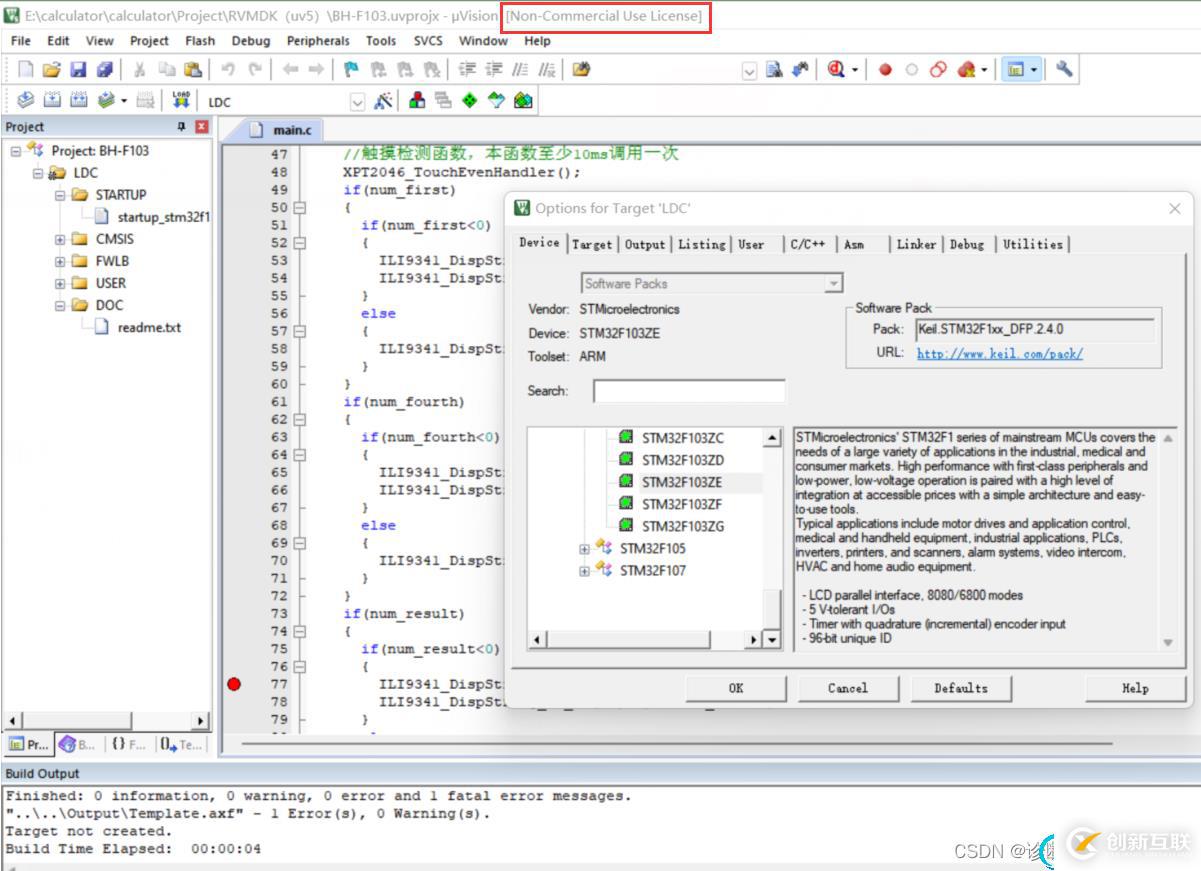Expand the USER folder in project tree
The height and width of the screenshot is (871, 1201).
60,283
